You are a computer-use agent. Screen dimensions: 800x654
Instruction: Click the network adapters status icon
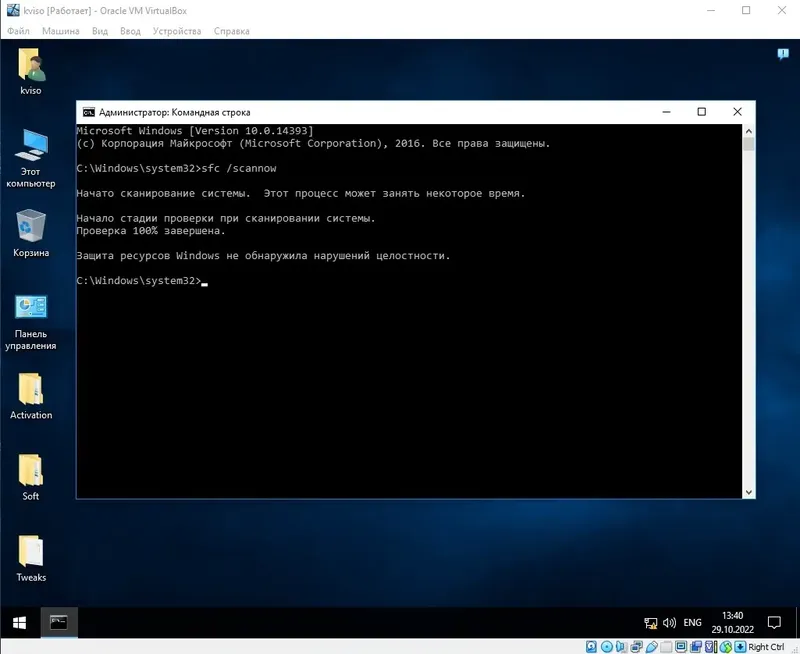[635, 647]
